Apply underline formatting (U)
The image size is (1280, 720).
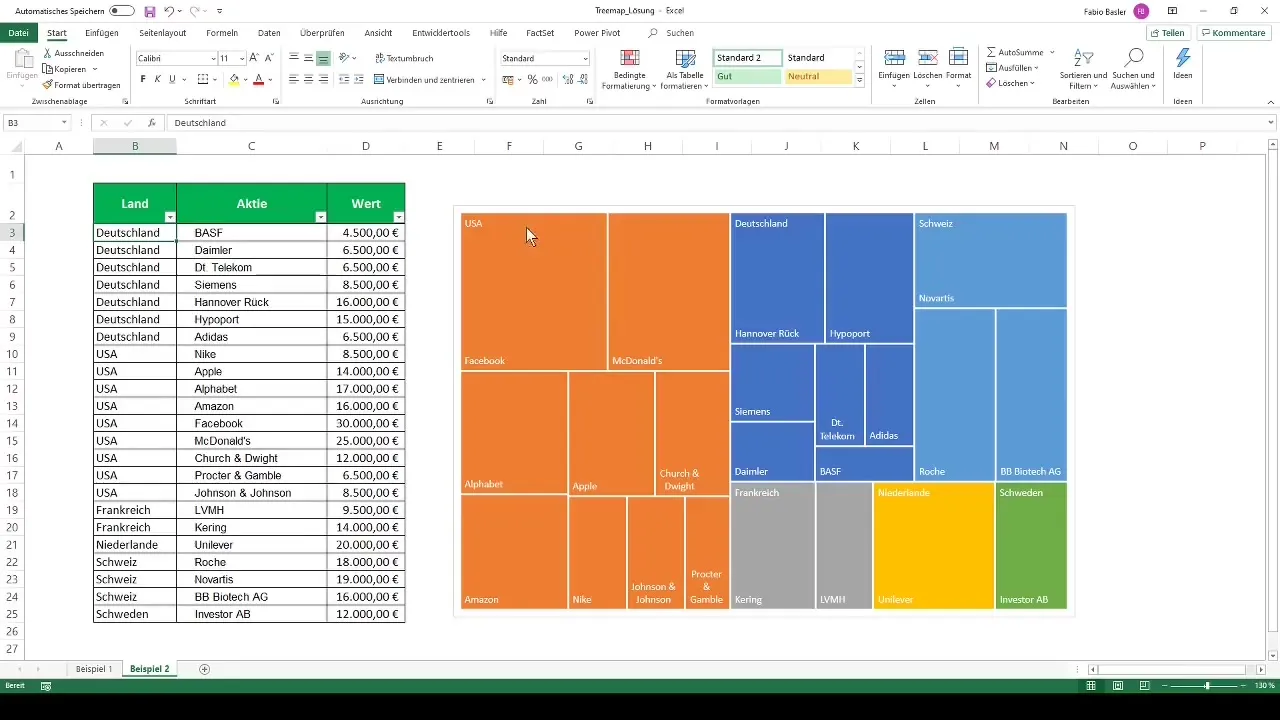pyautogui.click(x=172, y=79)
